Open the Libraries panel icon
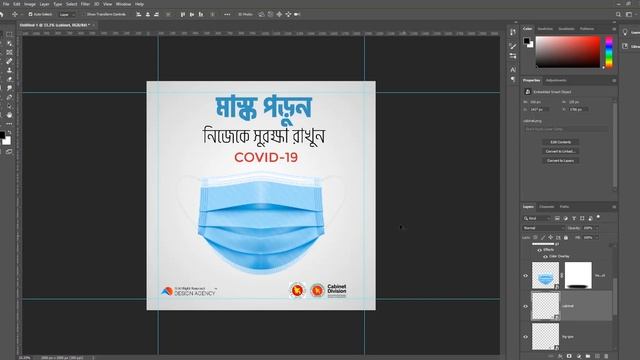The image size is (640, 360). point(625,46)
